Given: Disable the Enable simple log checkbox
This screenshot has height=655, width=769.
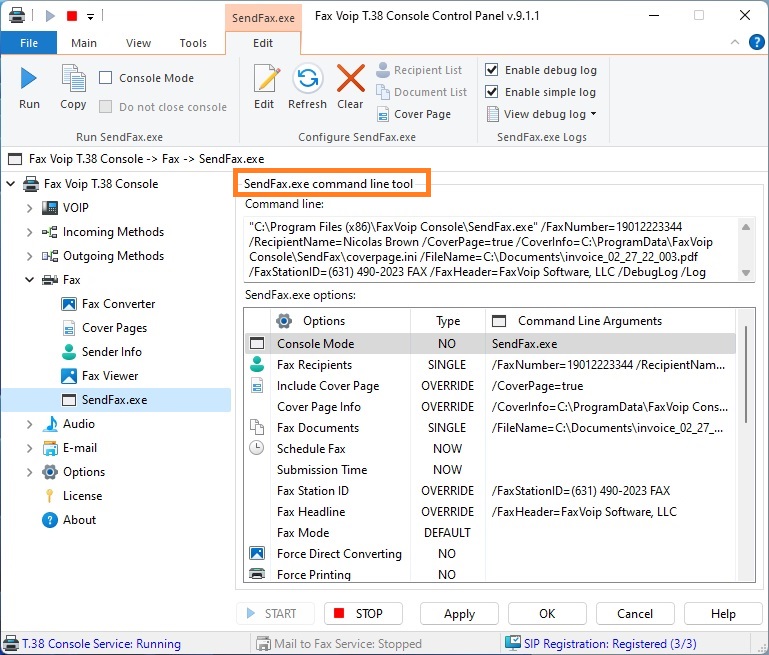Looking at the screenshot, I should pos(491,92).
